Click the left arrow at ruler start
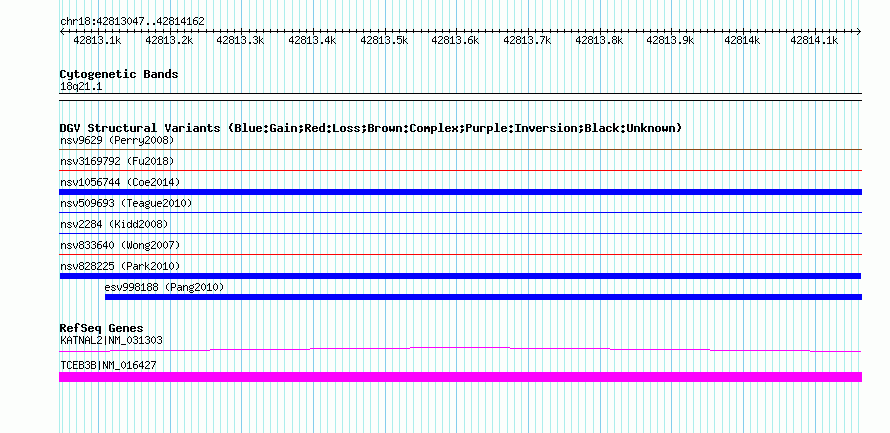Viewport: 890px width, 433px height. click(62, 31)
